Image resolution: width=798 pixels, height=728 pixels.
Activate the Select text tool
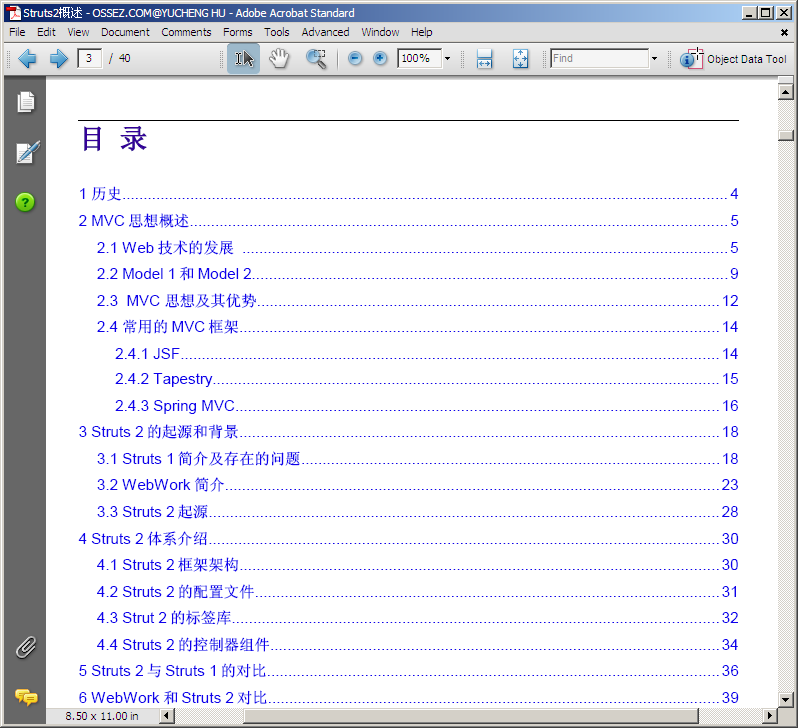(x=243, y=59)
